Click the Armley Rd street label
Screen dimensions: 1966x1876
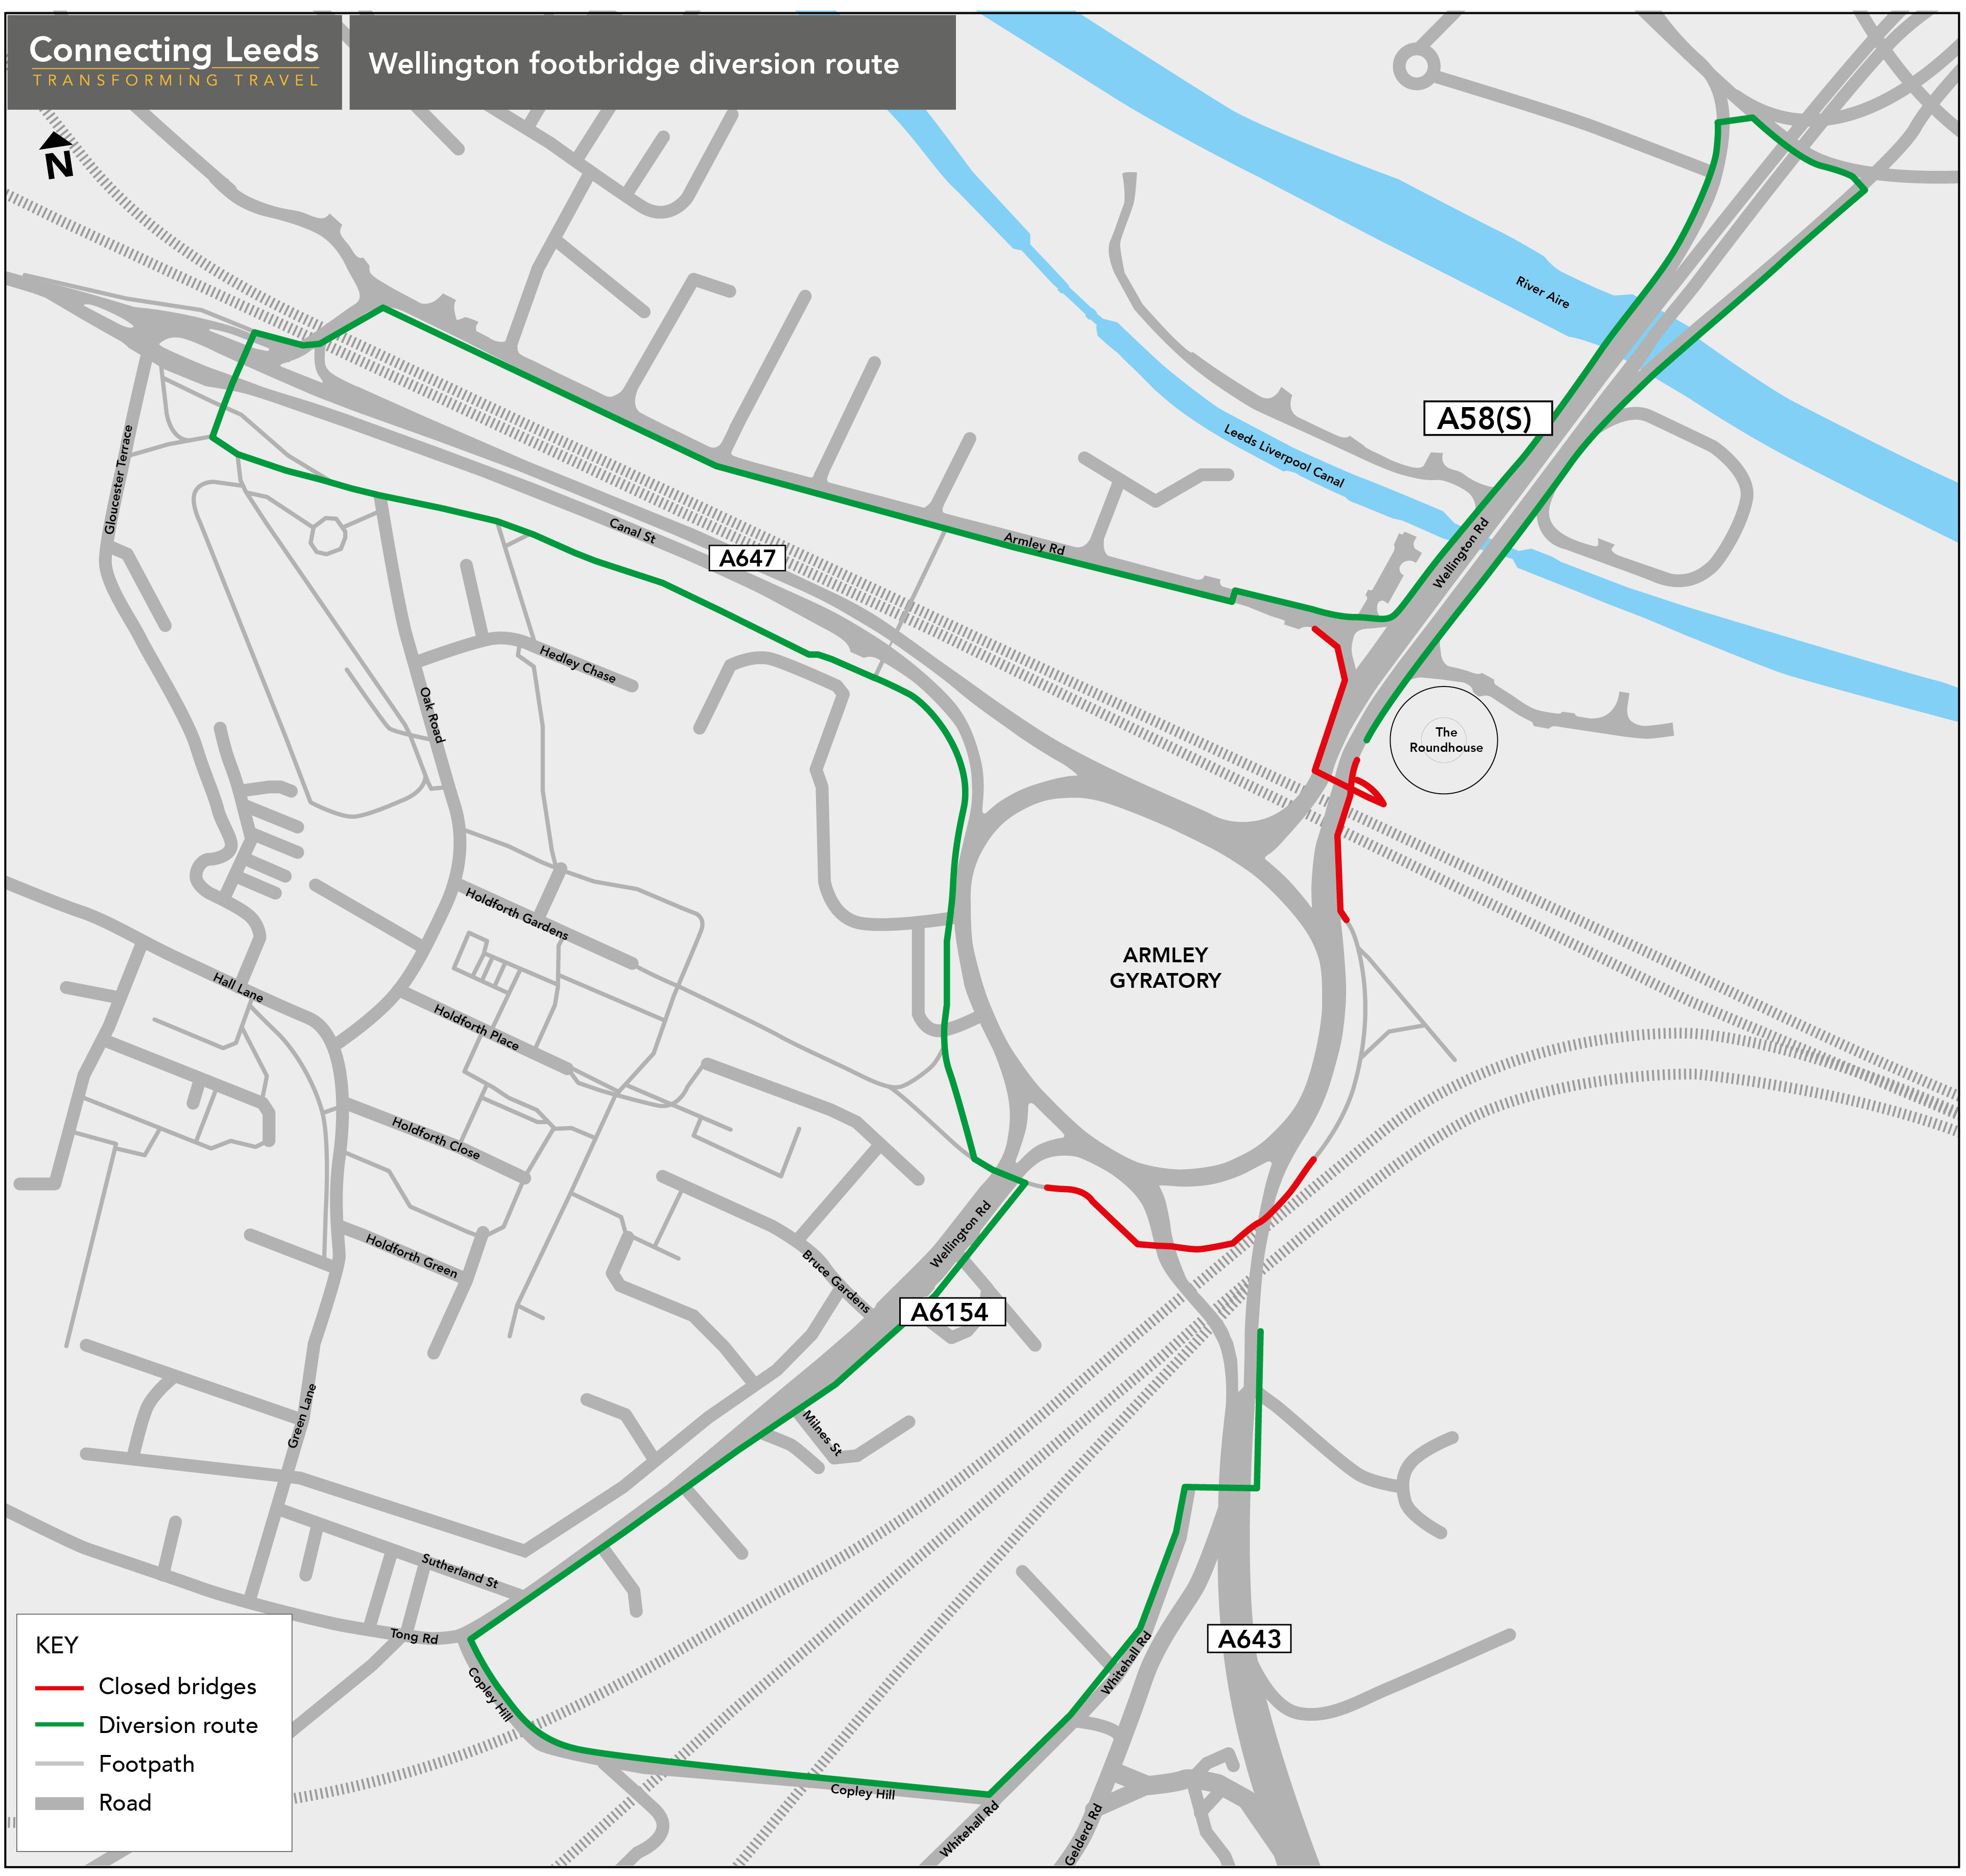tap(1034, 544)
